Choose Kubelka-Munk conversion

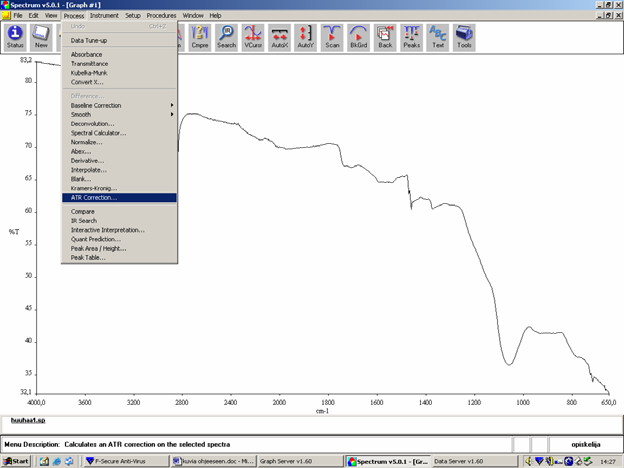coord(119,73)
